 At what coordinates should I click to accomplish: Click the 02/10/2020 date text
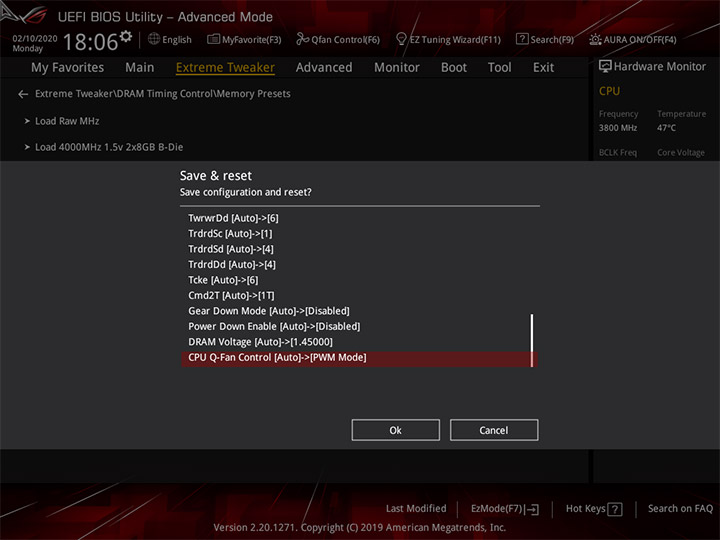point(35,39)
